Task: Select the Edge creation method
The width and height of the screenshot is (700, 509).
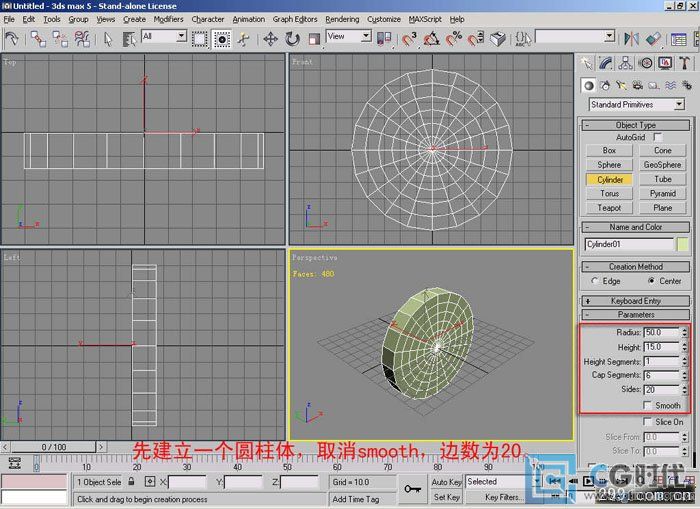Action: coord(595,281)
